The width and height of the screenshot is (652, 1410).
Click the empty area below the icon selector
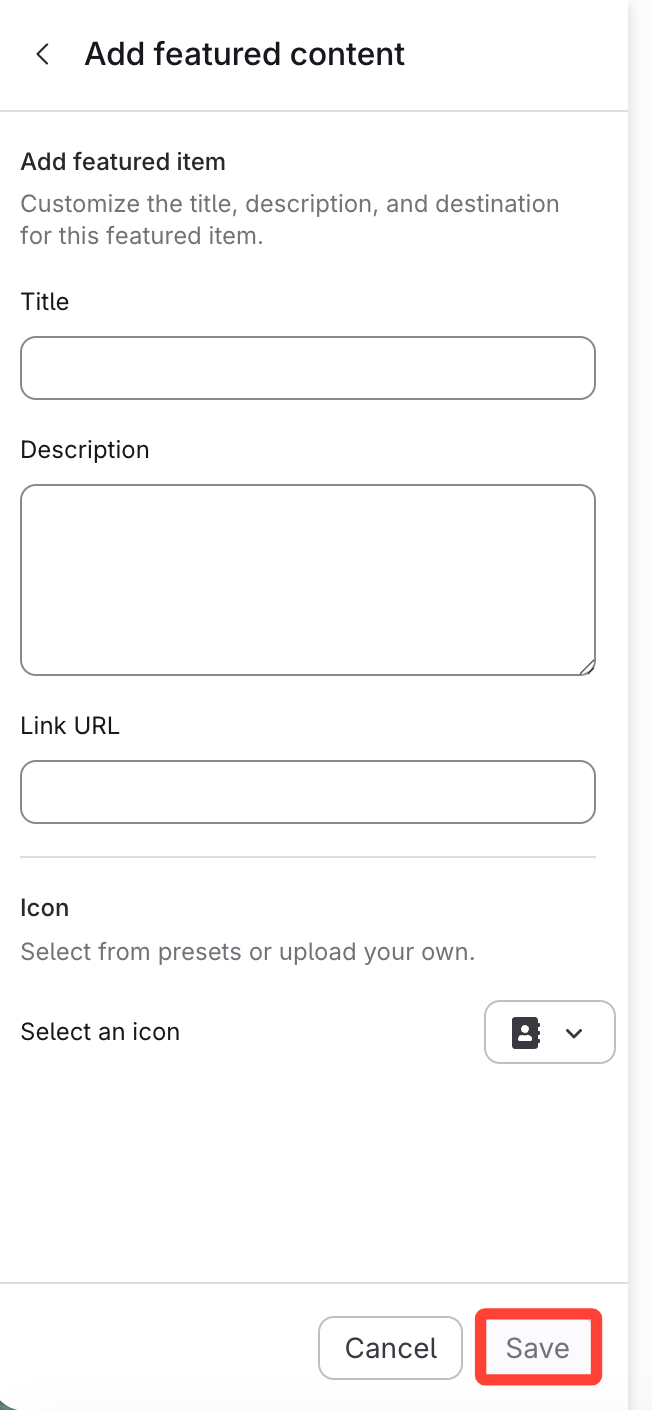pyautogui.click(x=308, y=1170)
